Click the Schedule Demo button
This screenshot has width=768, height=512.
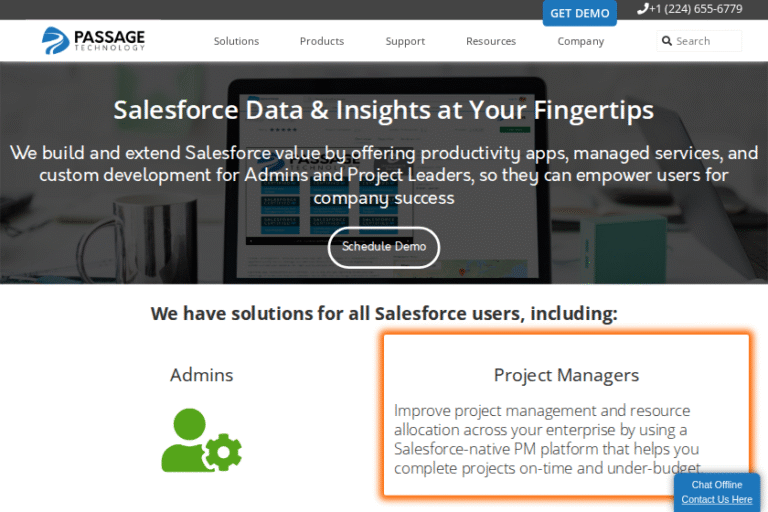[384, 247]
